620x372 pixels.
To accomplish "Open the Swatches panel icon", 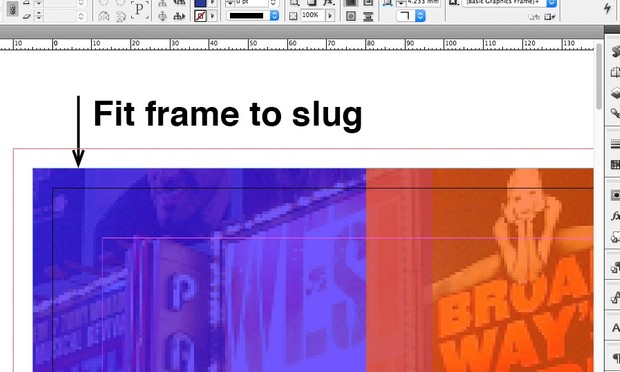I will pyautogui.click(x=615, y=164).
